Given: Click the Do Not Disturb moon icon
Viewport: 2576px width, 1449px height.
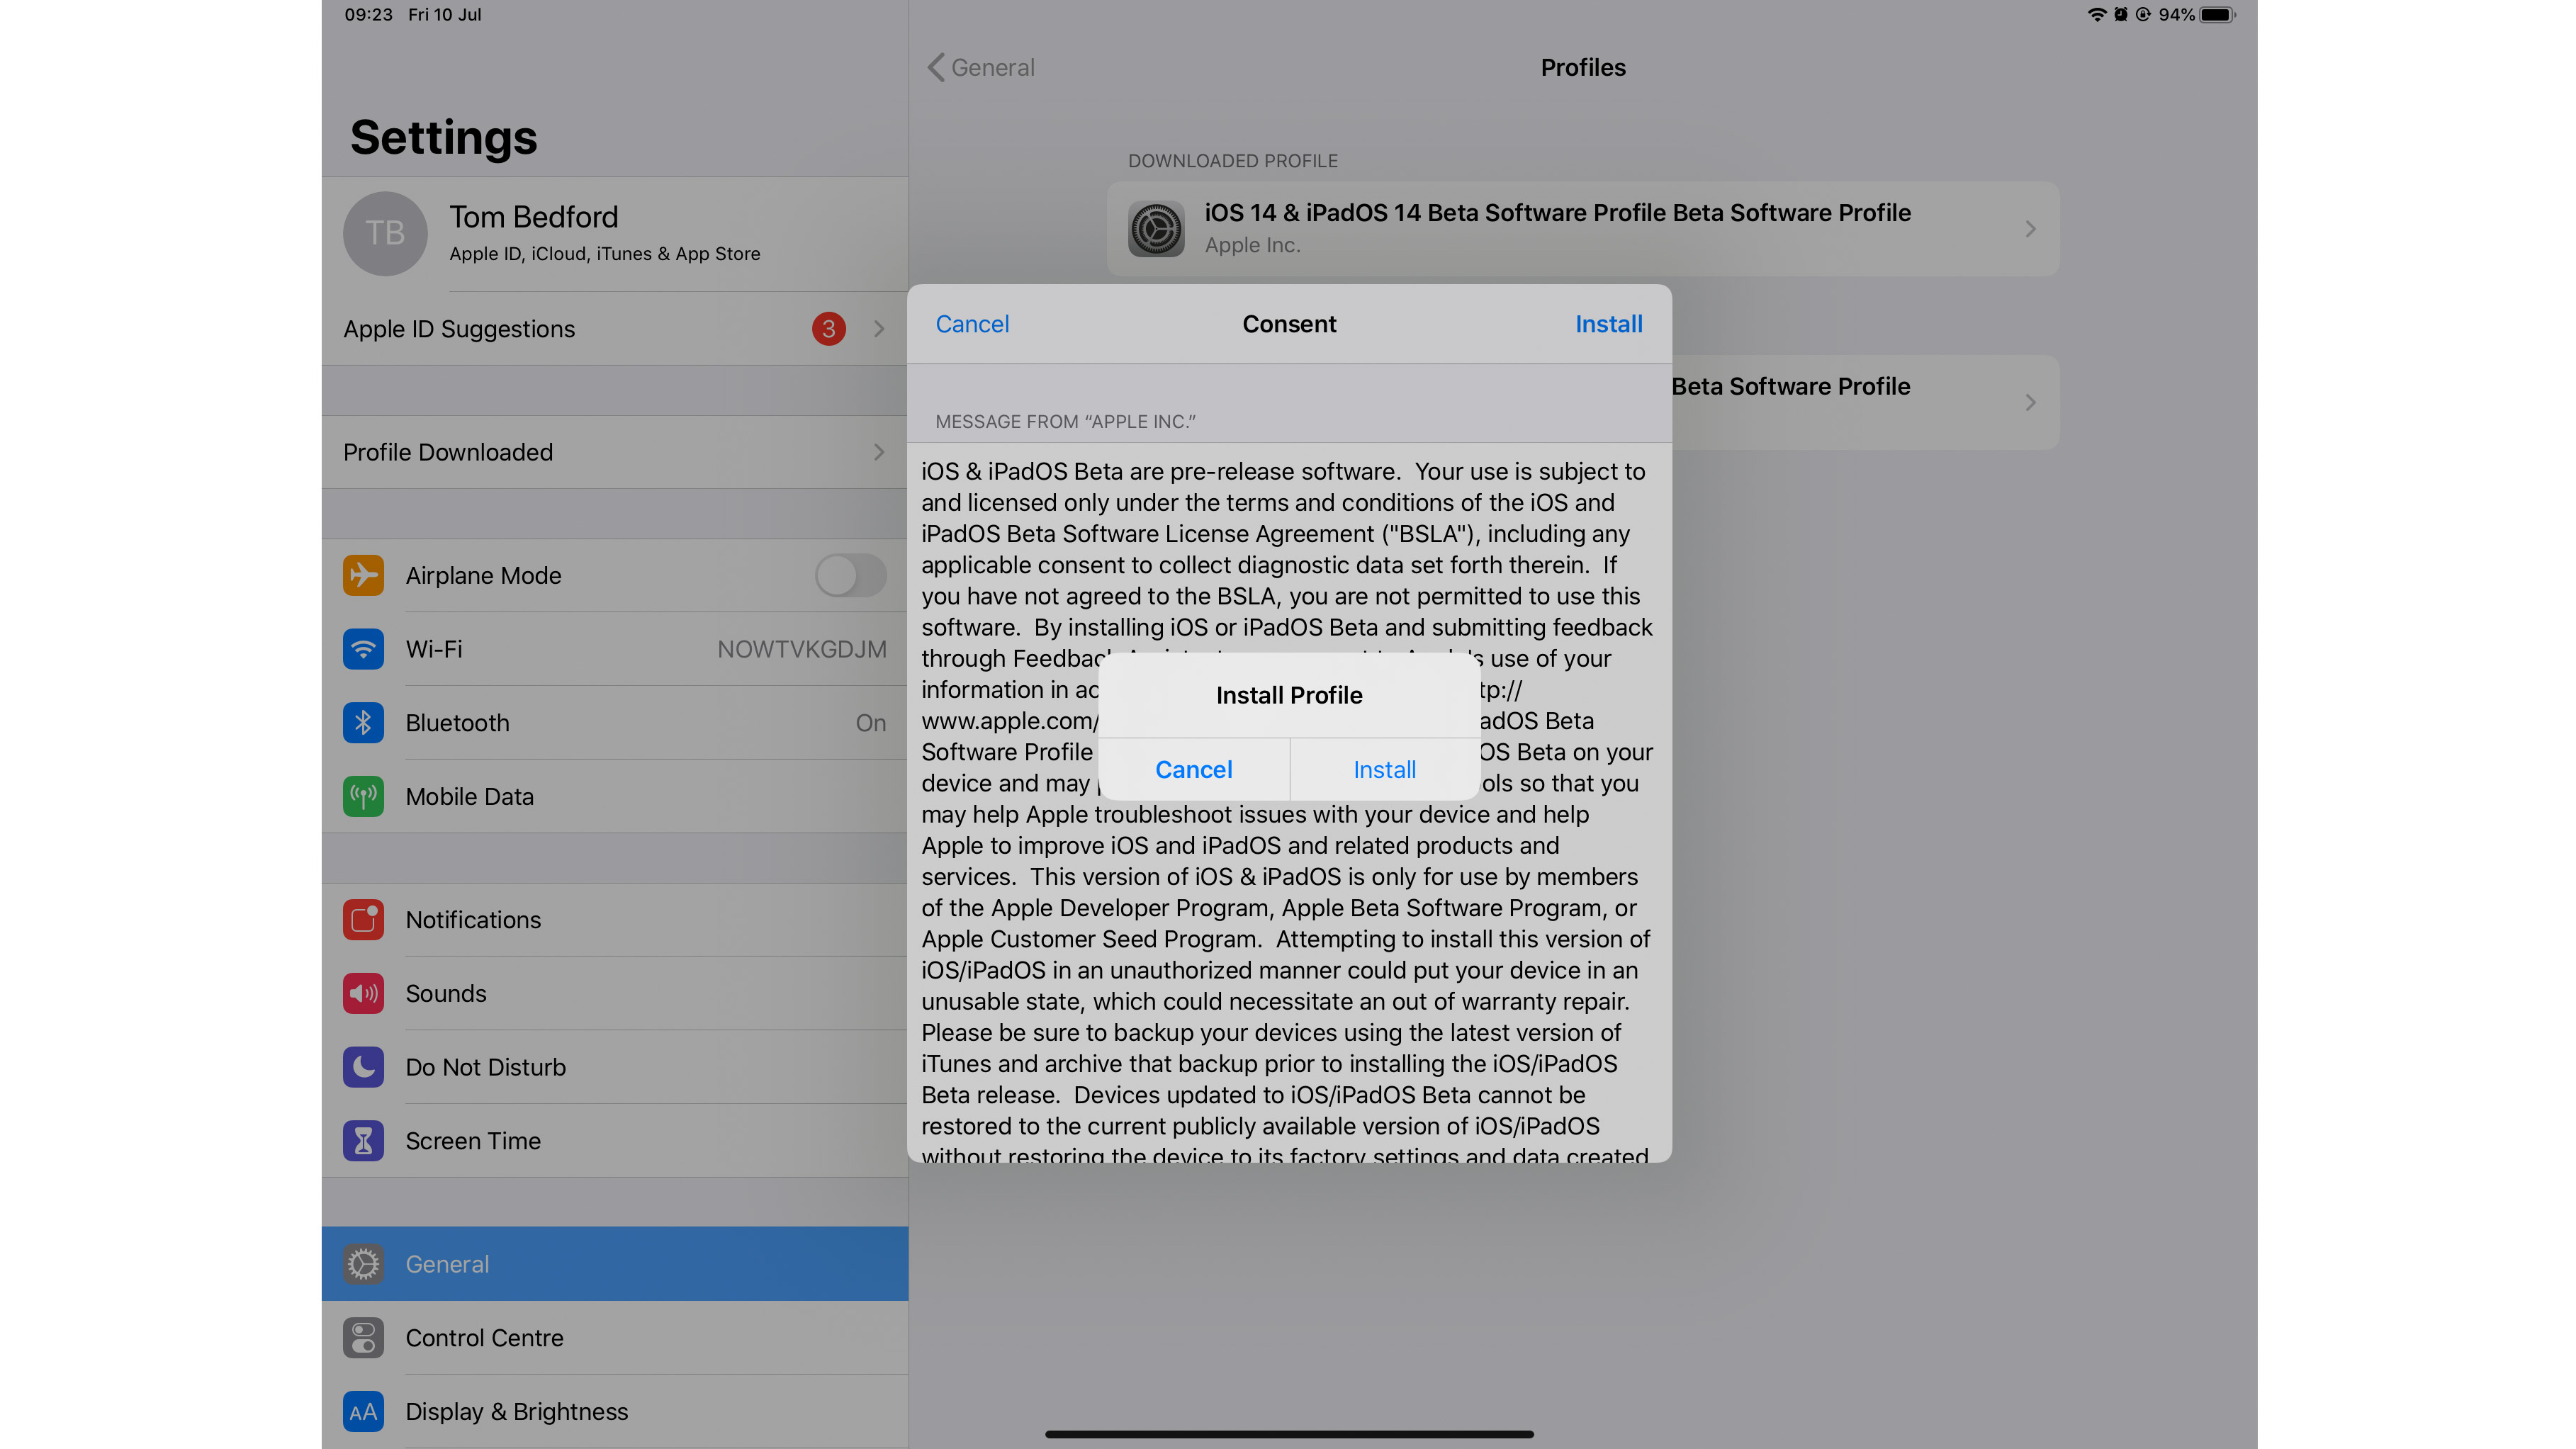Looking at the screenshot, I should 363,1067.
